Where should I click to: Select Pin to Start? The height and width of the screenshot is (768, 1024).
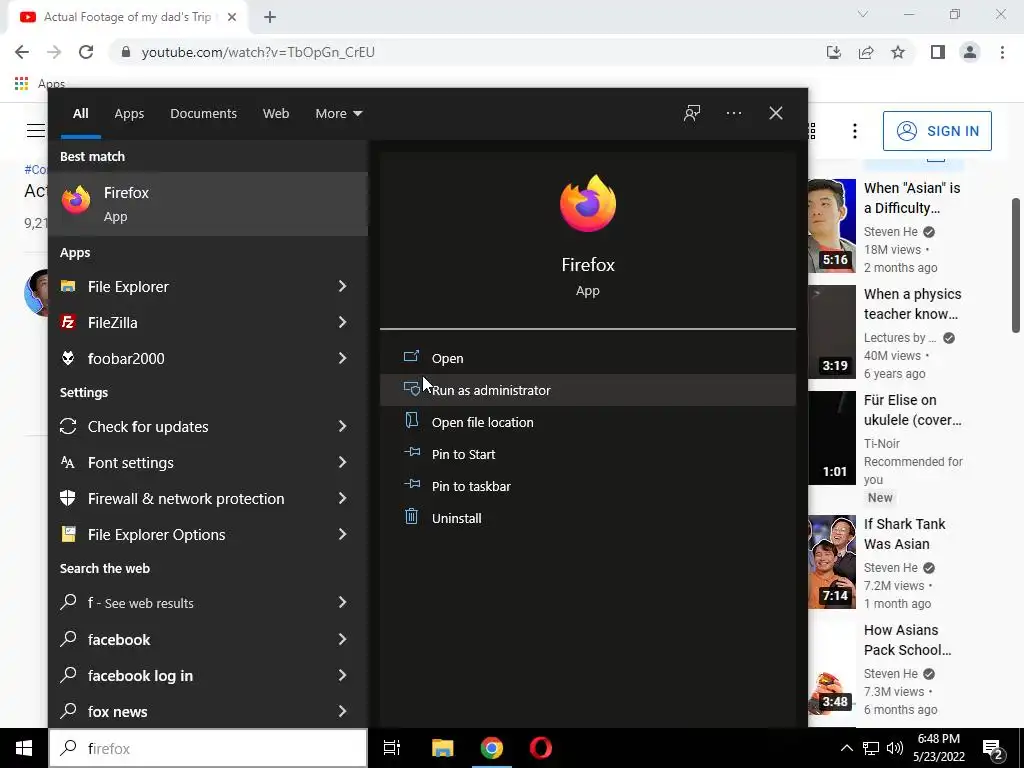[x=588, y=454]
